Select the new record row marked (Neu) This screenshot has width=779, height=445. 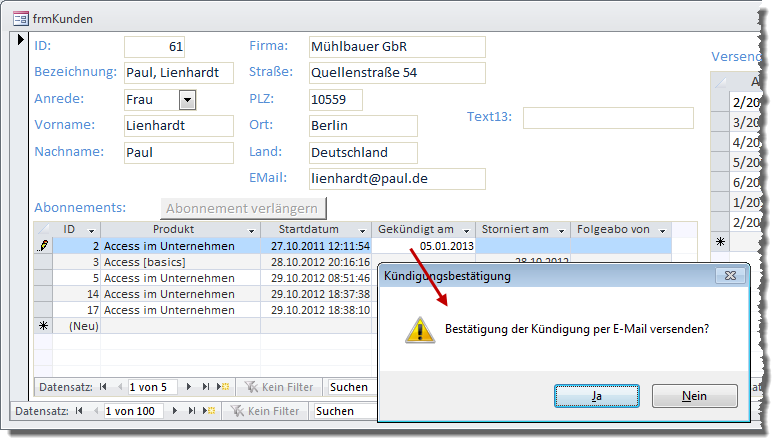coord(82,326)
